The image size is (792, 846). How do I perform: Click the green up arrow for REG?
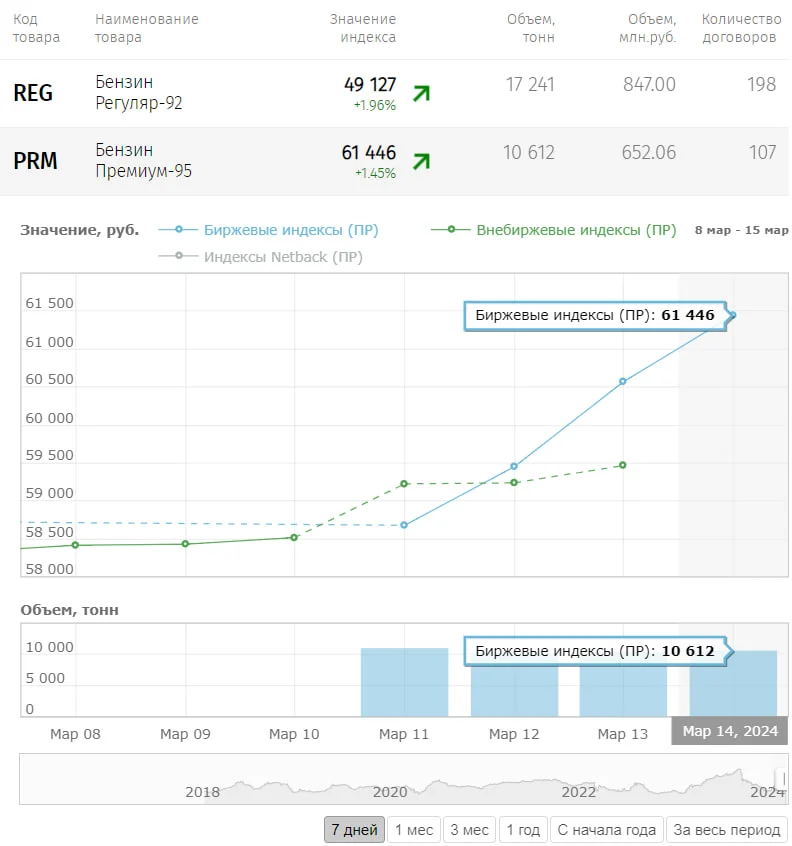pos(421,93)
